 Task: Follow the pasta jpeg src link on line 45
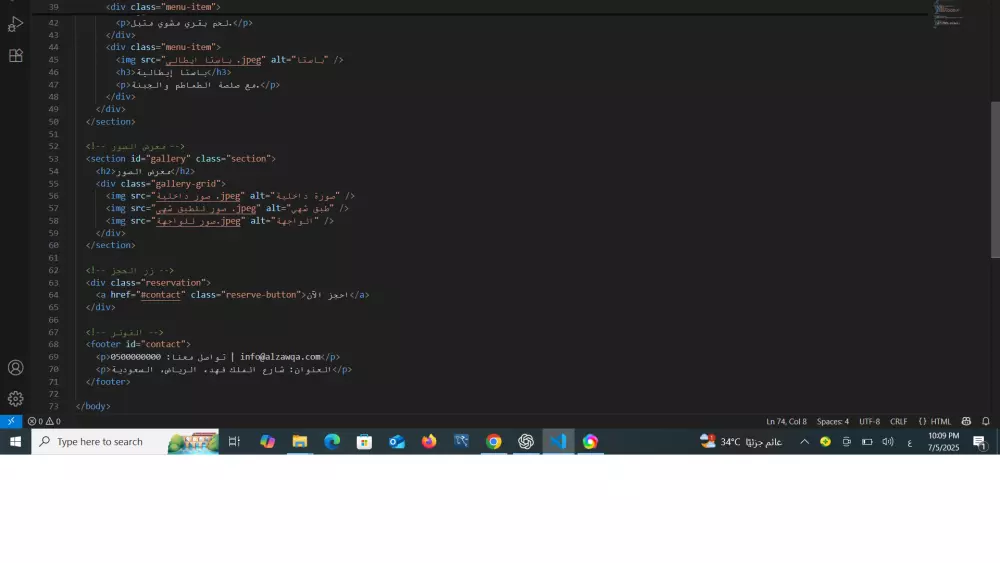[x=214, y=59]
